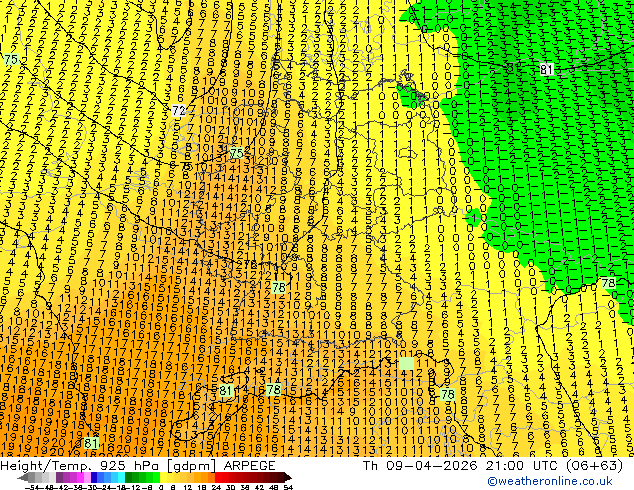Pick the yellow segment of the temperature legend

coord(163,478)
